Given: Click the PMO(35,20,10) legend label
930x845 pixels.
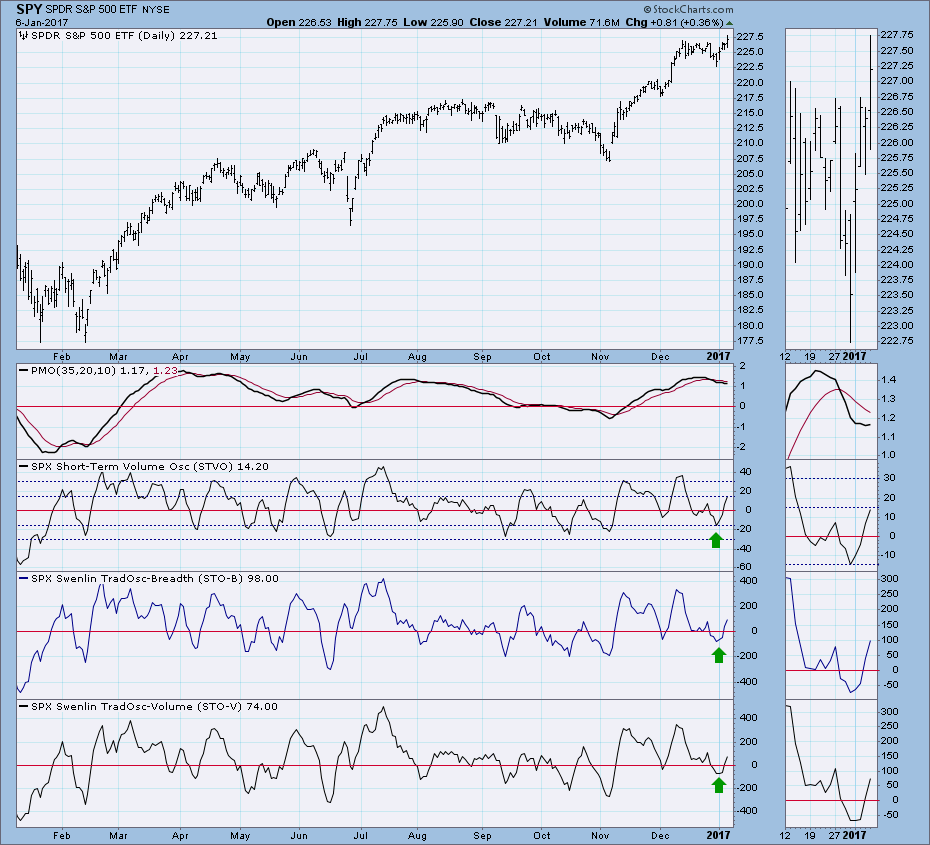Looking at the screenshot, I should [74, 370].
